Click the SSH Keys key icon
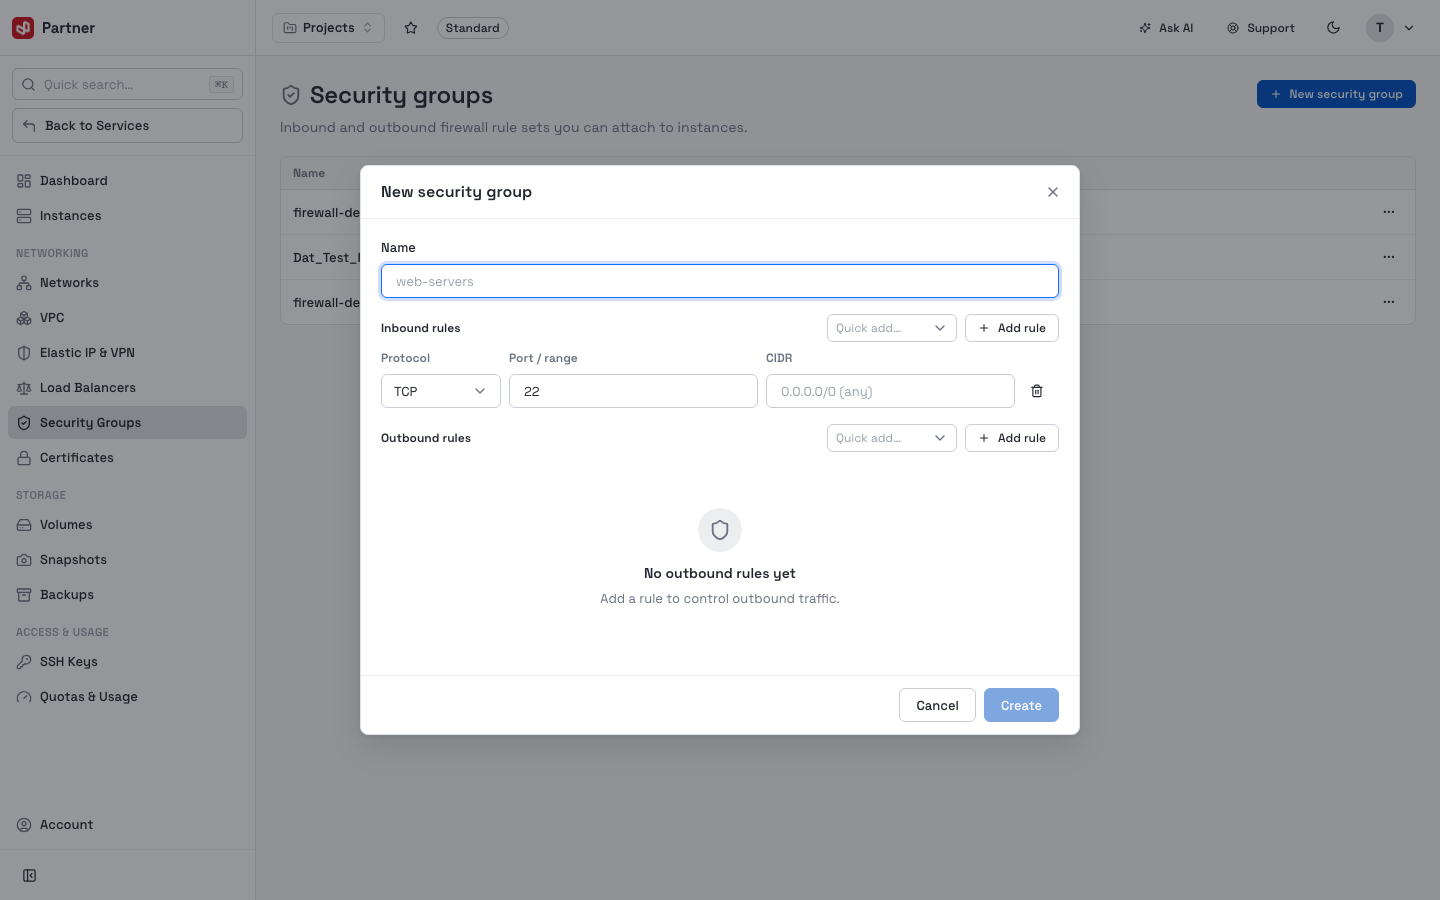Viewport: 1440px width, 900px height. tap(24, 662)
